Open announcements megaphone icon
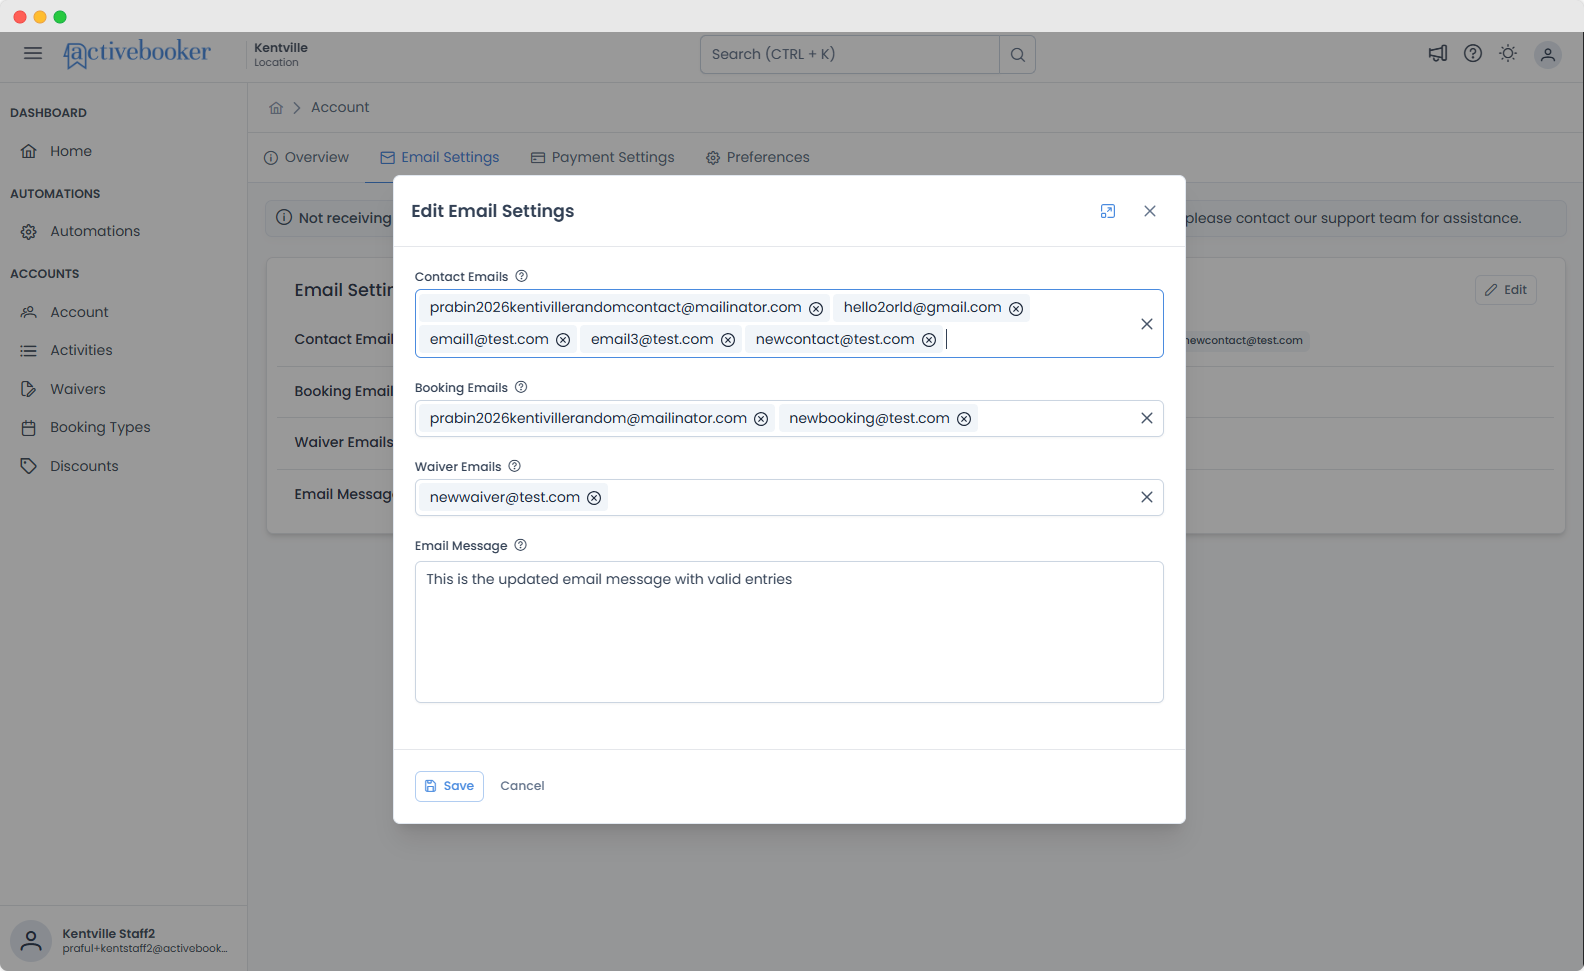 pos(1438,54)
